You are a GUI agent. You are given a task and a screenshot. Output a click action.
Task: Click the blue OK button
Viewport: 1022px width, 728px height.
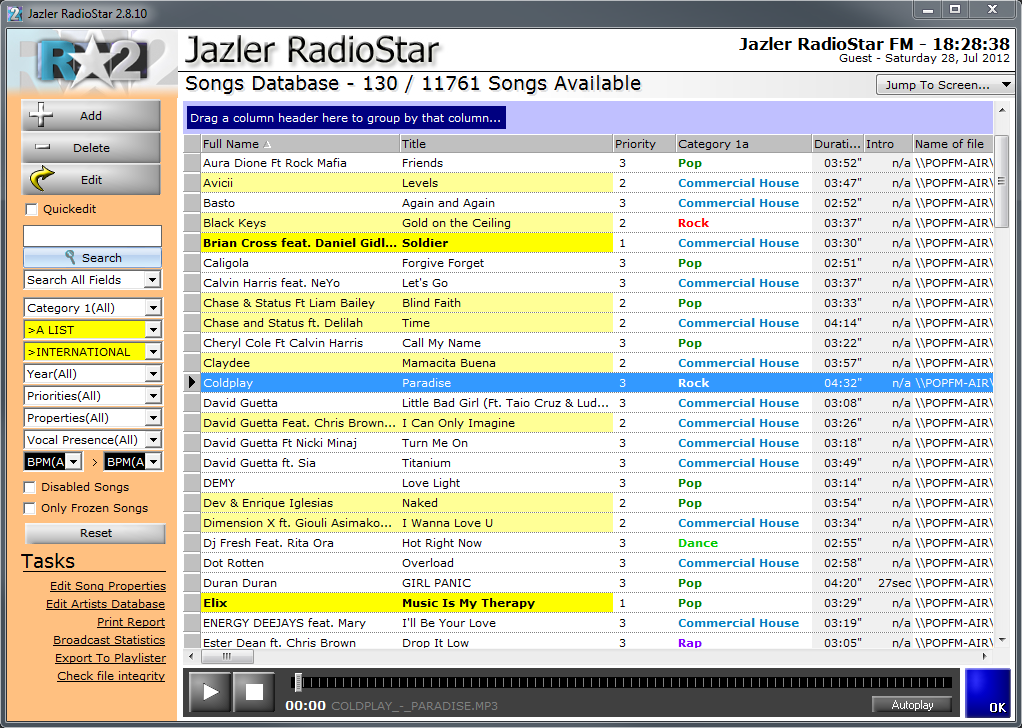[988, 693]
